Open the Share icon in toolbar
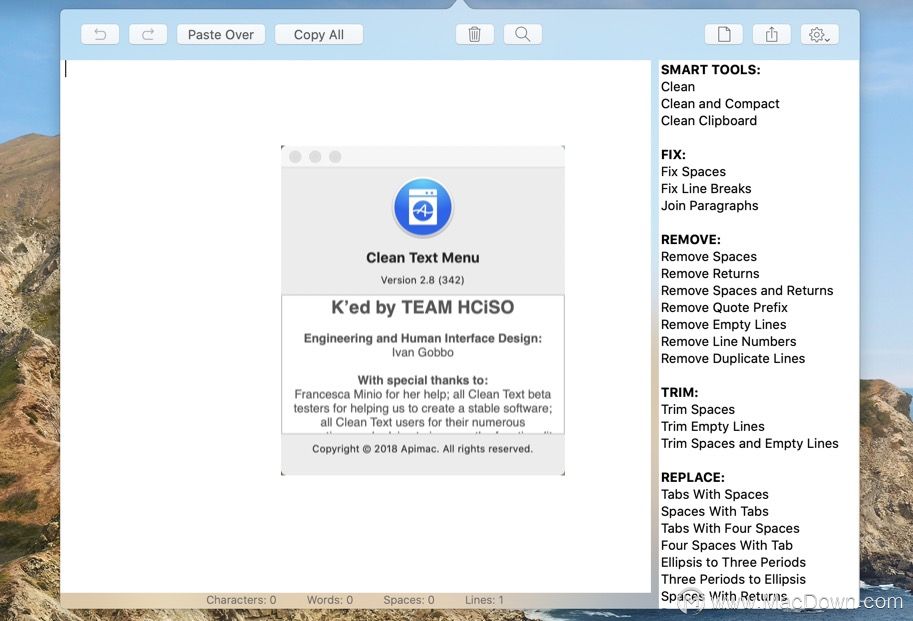The image size is (913, 621). click(772, 34)
